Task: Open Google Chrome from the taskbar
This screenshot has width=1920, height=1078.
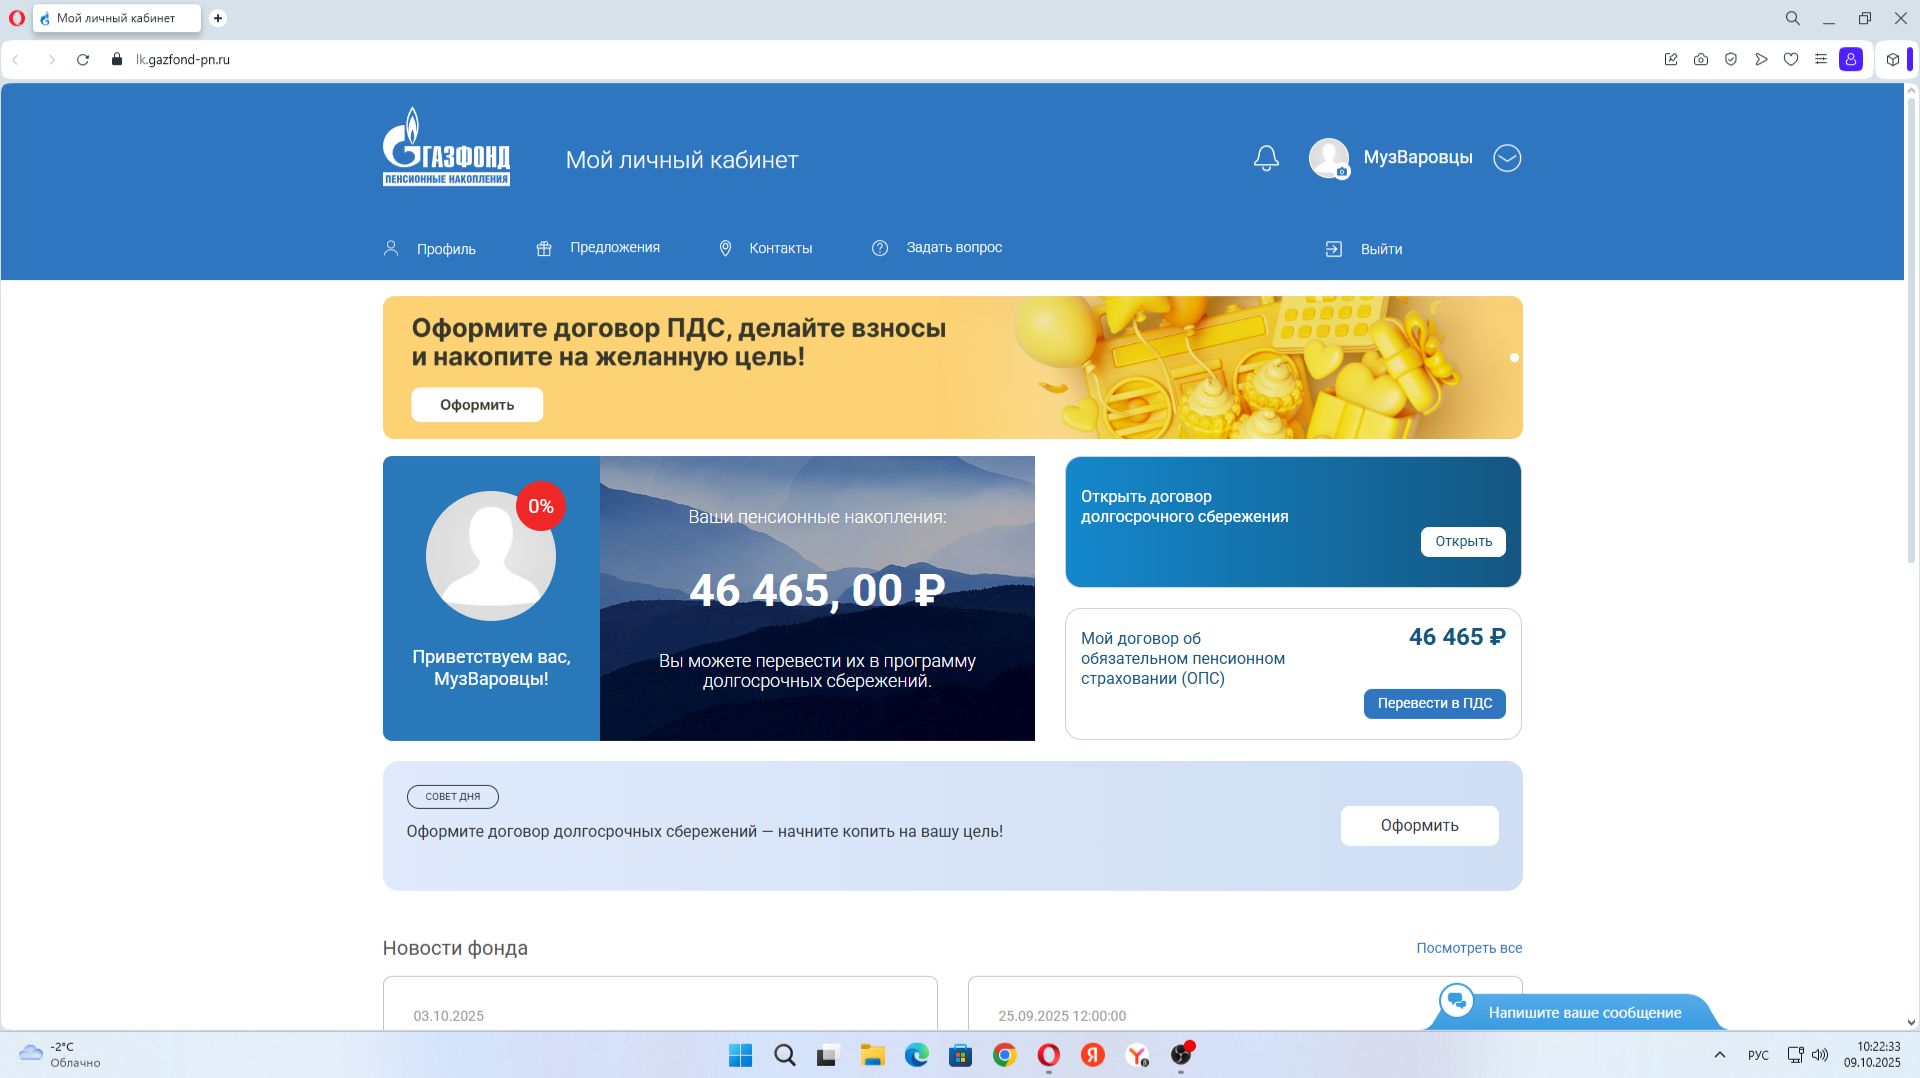Action: (1005, 1055)
